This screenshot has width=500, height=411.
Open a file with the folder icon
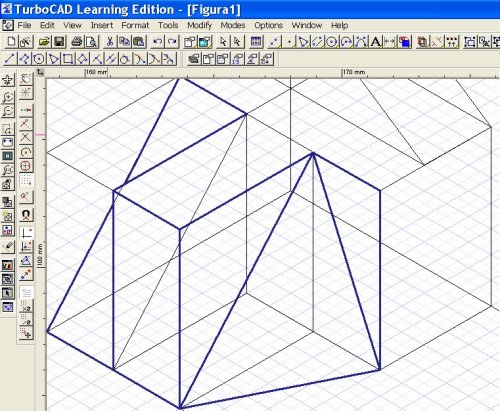(x=44, y=42)
